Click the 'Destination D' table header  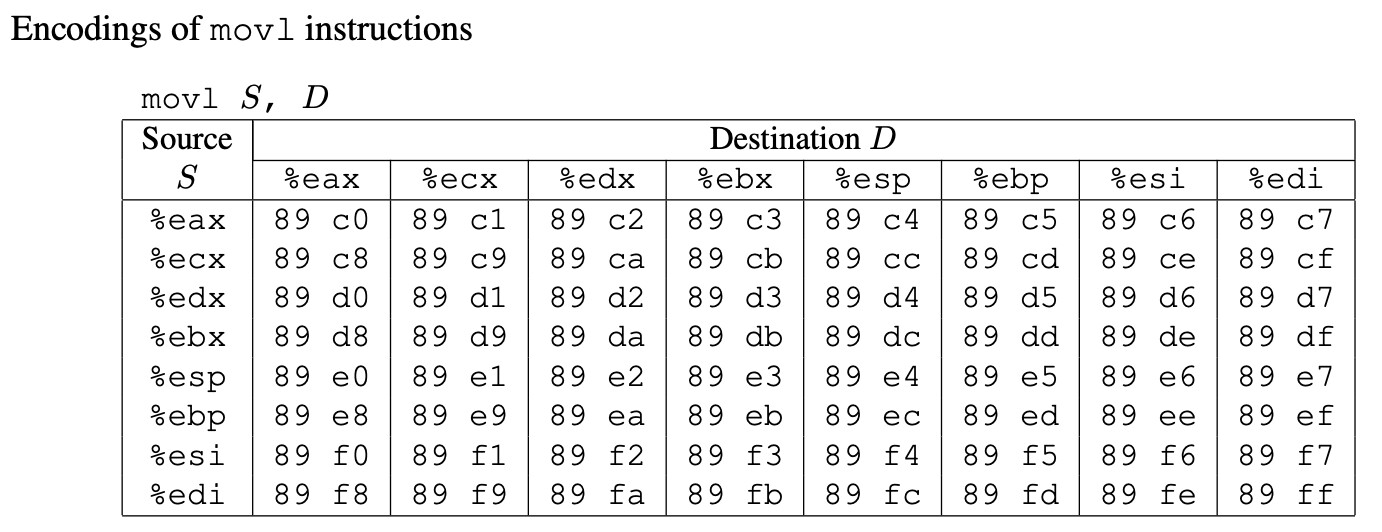(x=803, y=139)
